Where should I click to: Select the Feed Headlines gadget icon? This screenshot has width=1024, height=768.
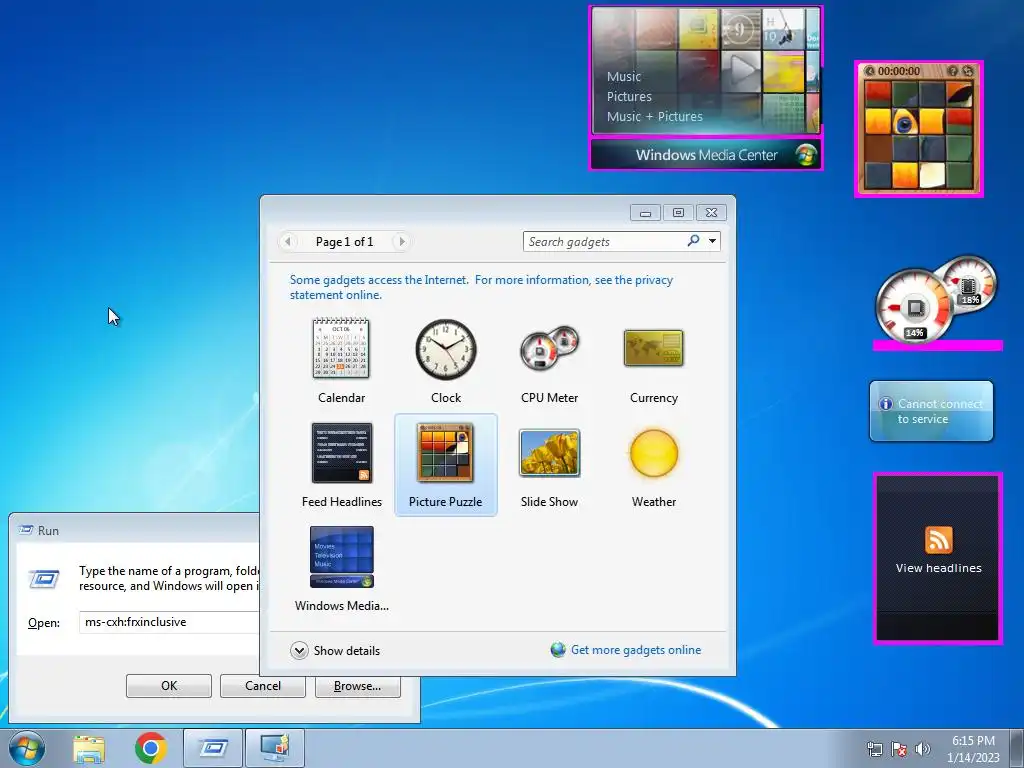pyautogui.click(x=342, y=453)
